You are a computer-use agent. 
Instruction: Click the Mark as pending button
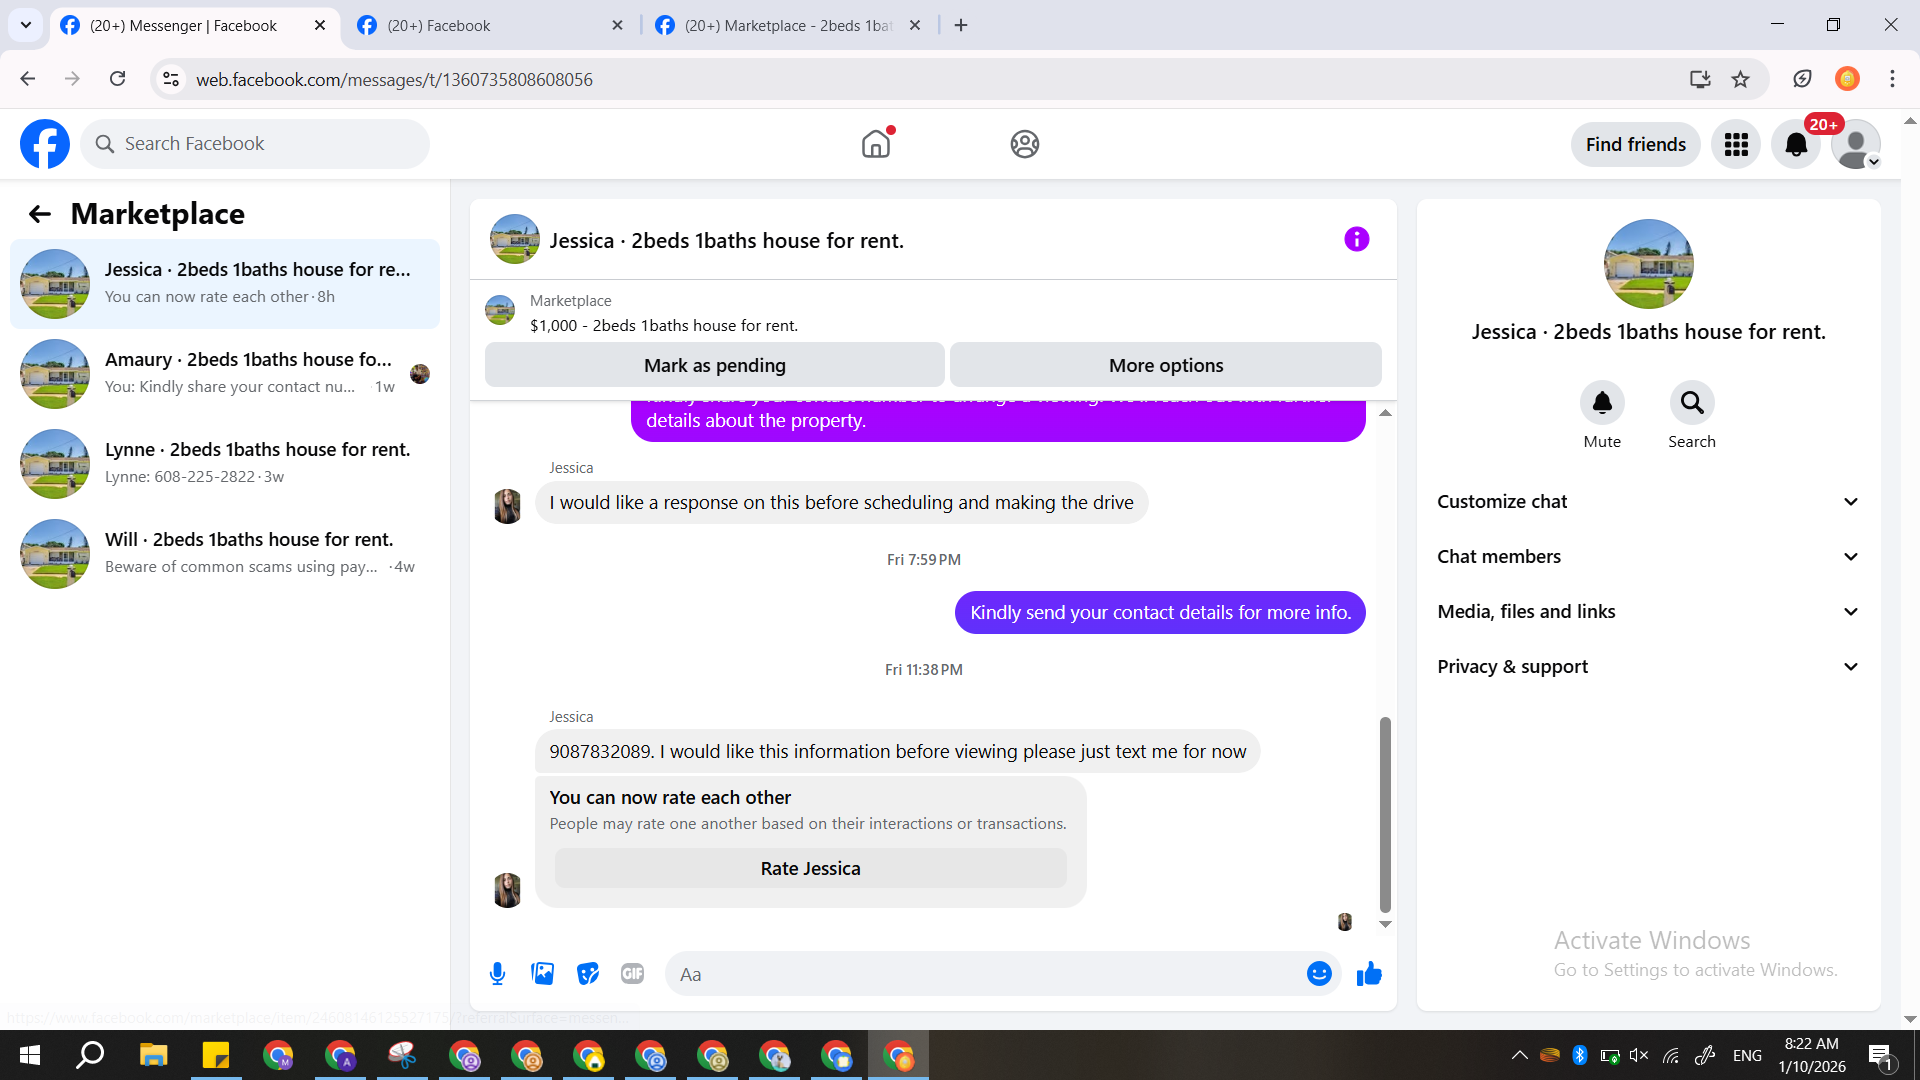(x=714, y=366)
